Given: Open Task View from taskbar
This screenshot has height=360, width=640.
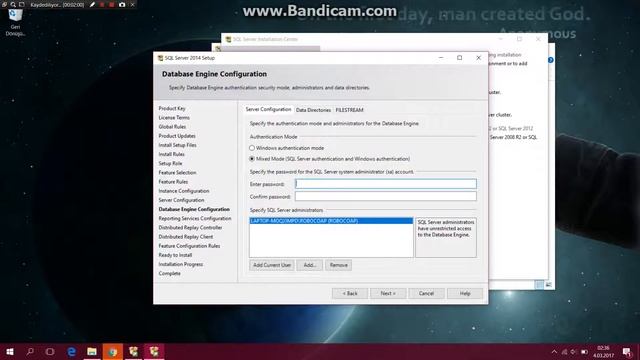Looking at the screenshot, I should click(x=50, y=351).
